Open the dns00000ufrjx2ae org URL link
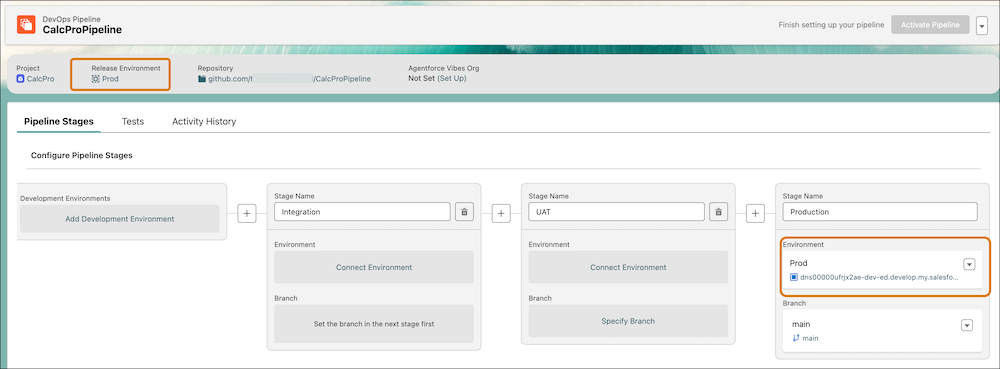 pos(879,277)
